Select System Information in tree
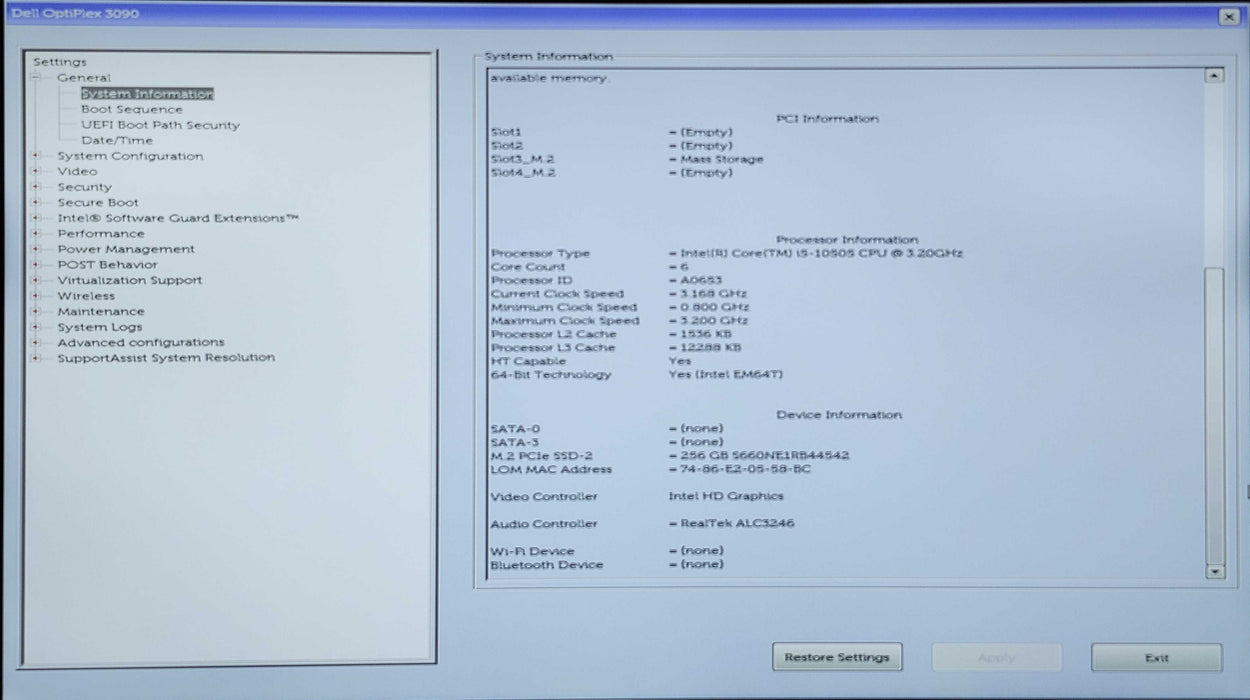1250x700 pixels. (x=147, y=94)
